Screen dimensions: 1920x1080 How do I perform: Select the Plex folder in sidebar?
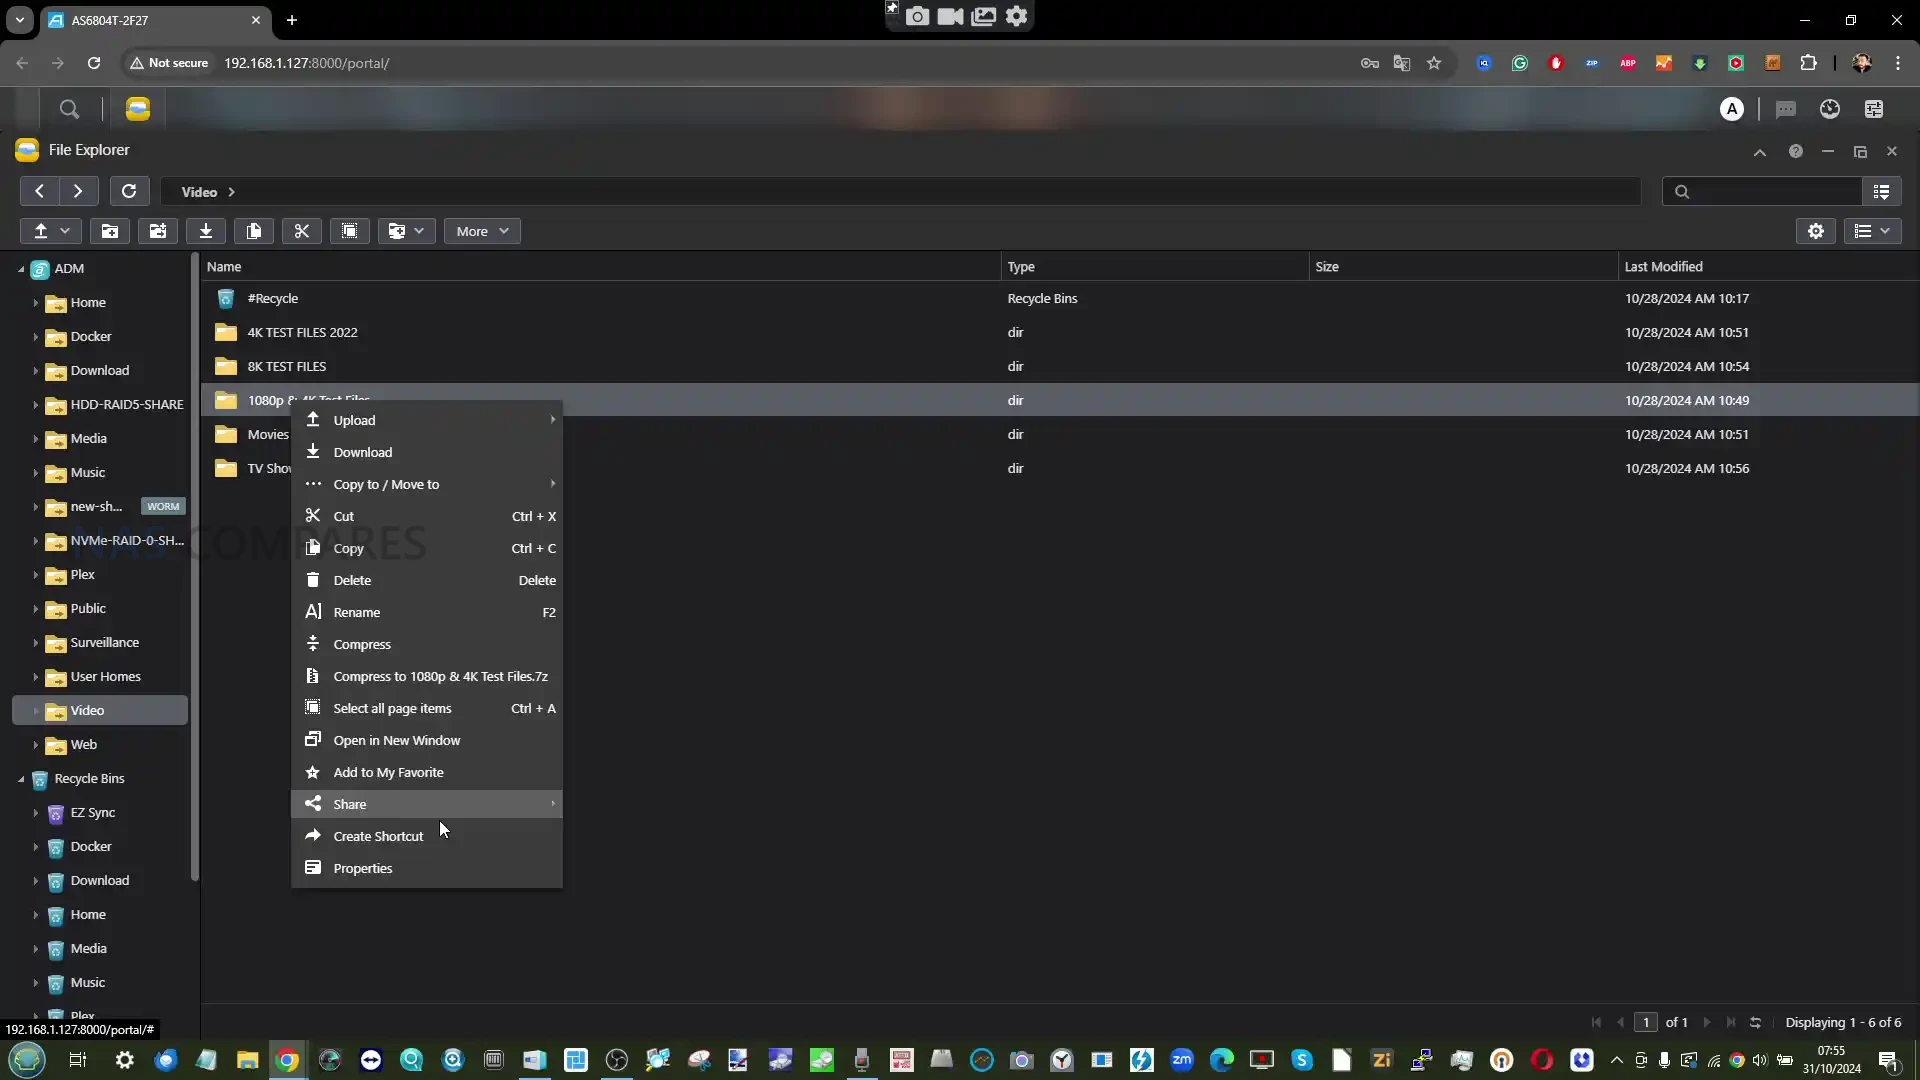83,575
